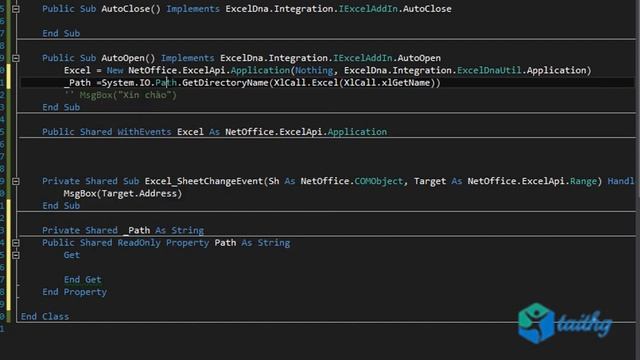Click Path name in the Property declaration

(x=225, y=243)
